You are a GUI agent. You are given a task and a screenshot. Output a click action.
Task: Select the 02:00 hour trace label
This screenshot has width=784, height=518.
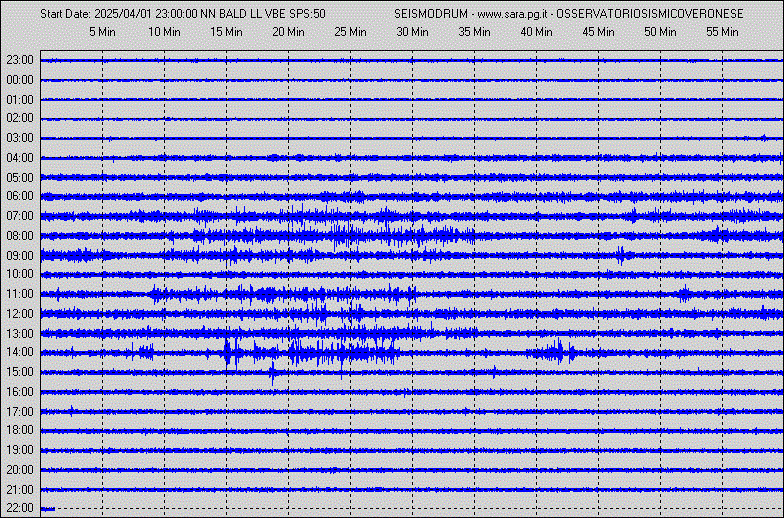point(20,118)
